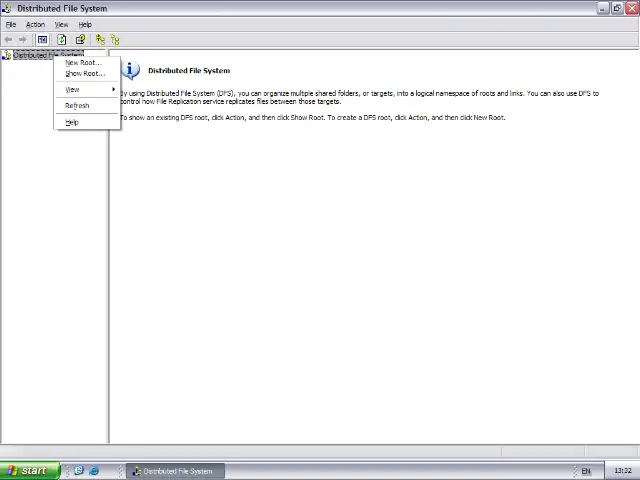Click the Windows Start button
The image size is (640, 480).
(x=30, y=471)
